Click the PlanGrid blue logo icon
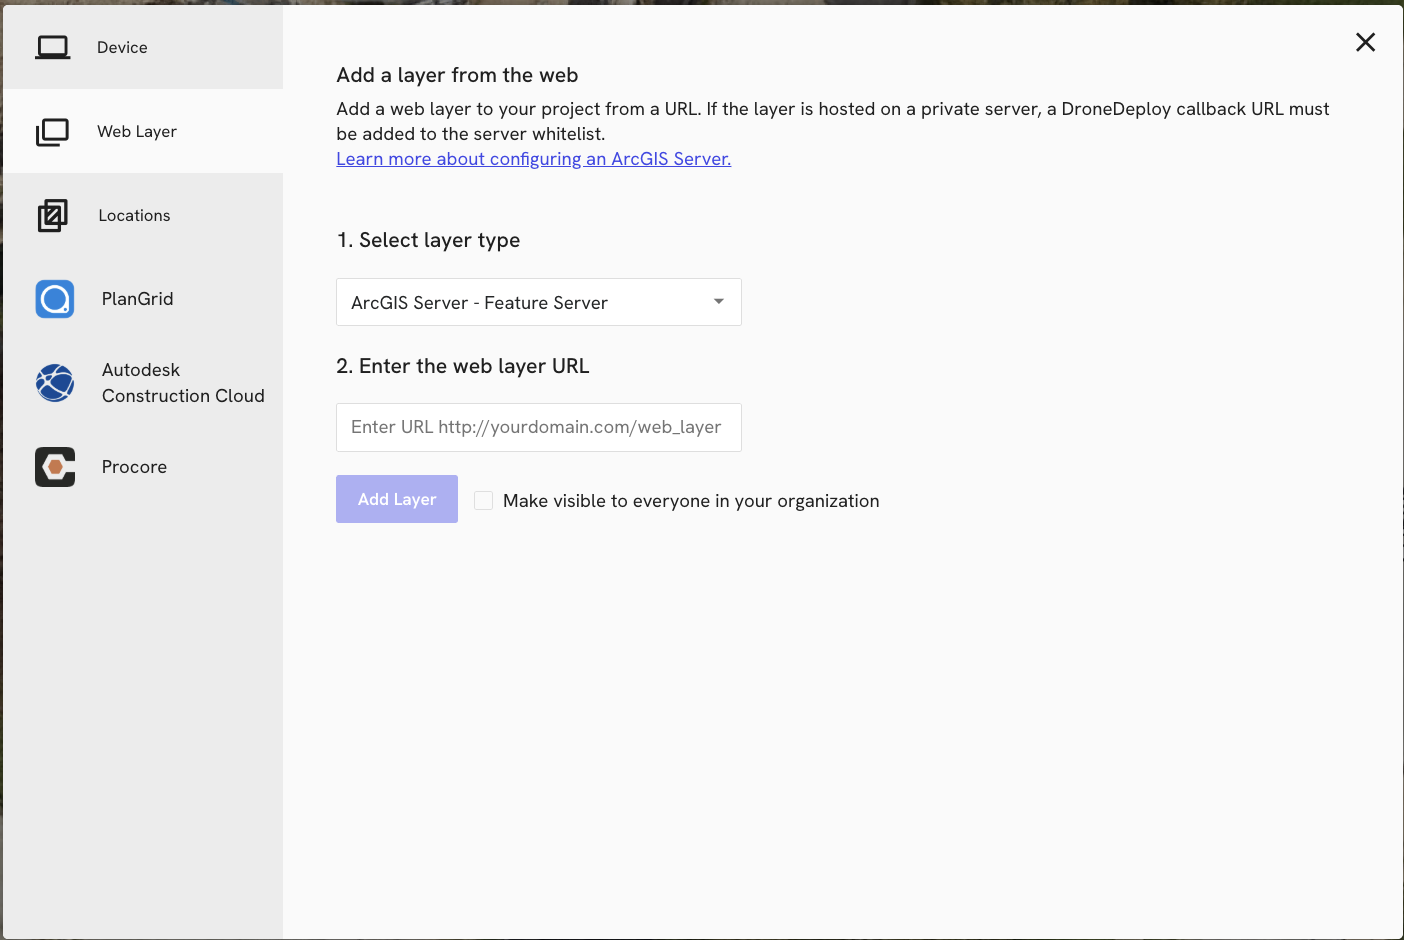The image size is (1404, 940). pyautogui.click(x=55, y=299)
